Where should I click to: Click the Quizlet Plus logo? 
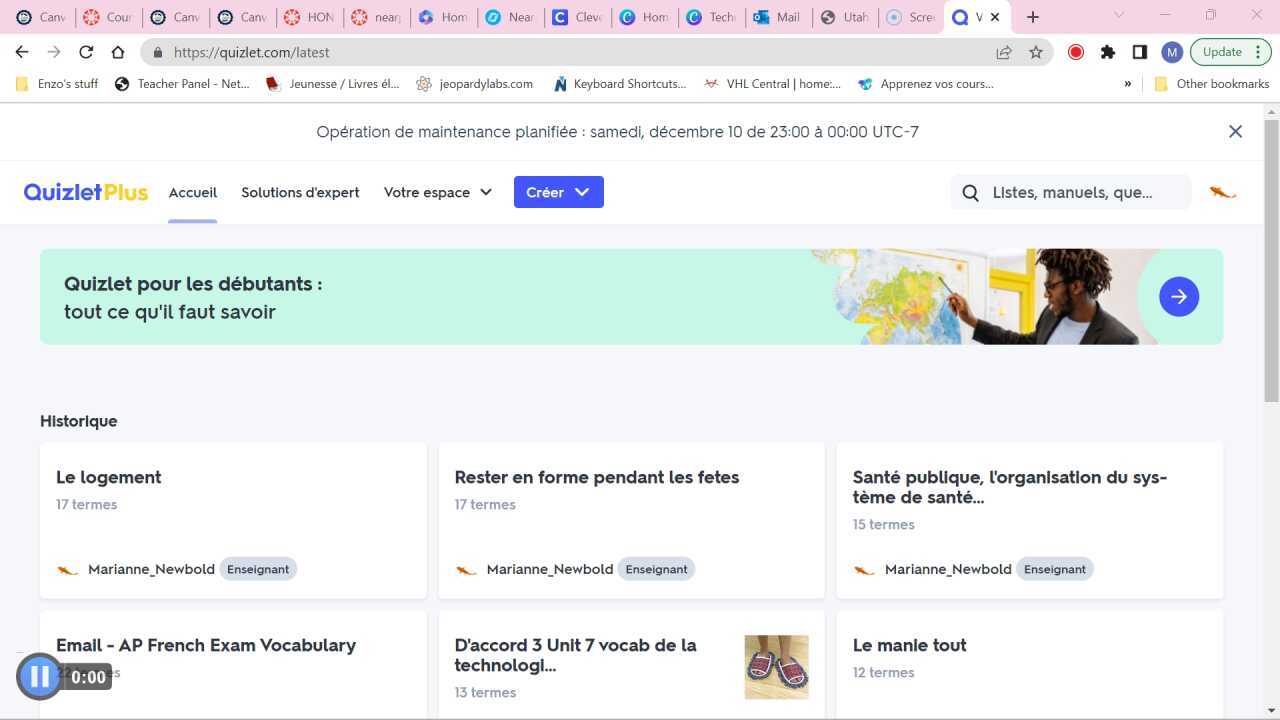click(85, 192)
